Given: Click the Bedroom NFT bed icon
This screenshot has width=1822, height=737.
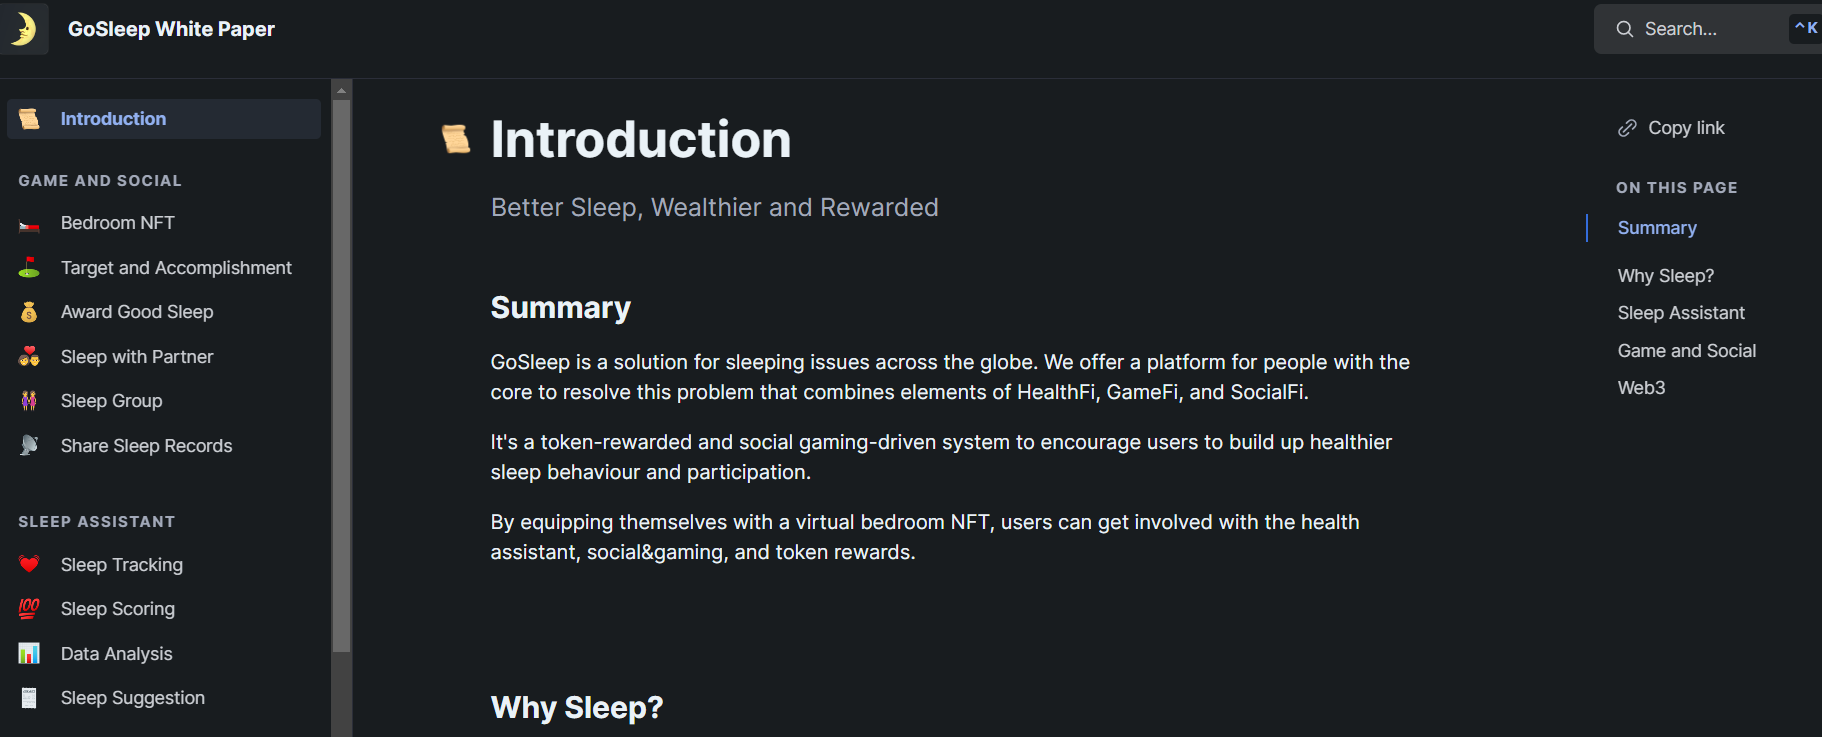Looking at the screenshot, I should 29,224.
